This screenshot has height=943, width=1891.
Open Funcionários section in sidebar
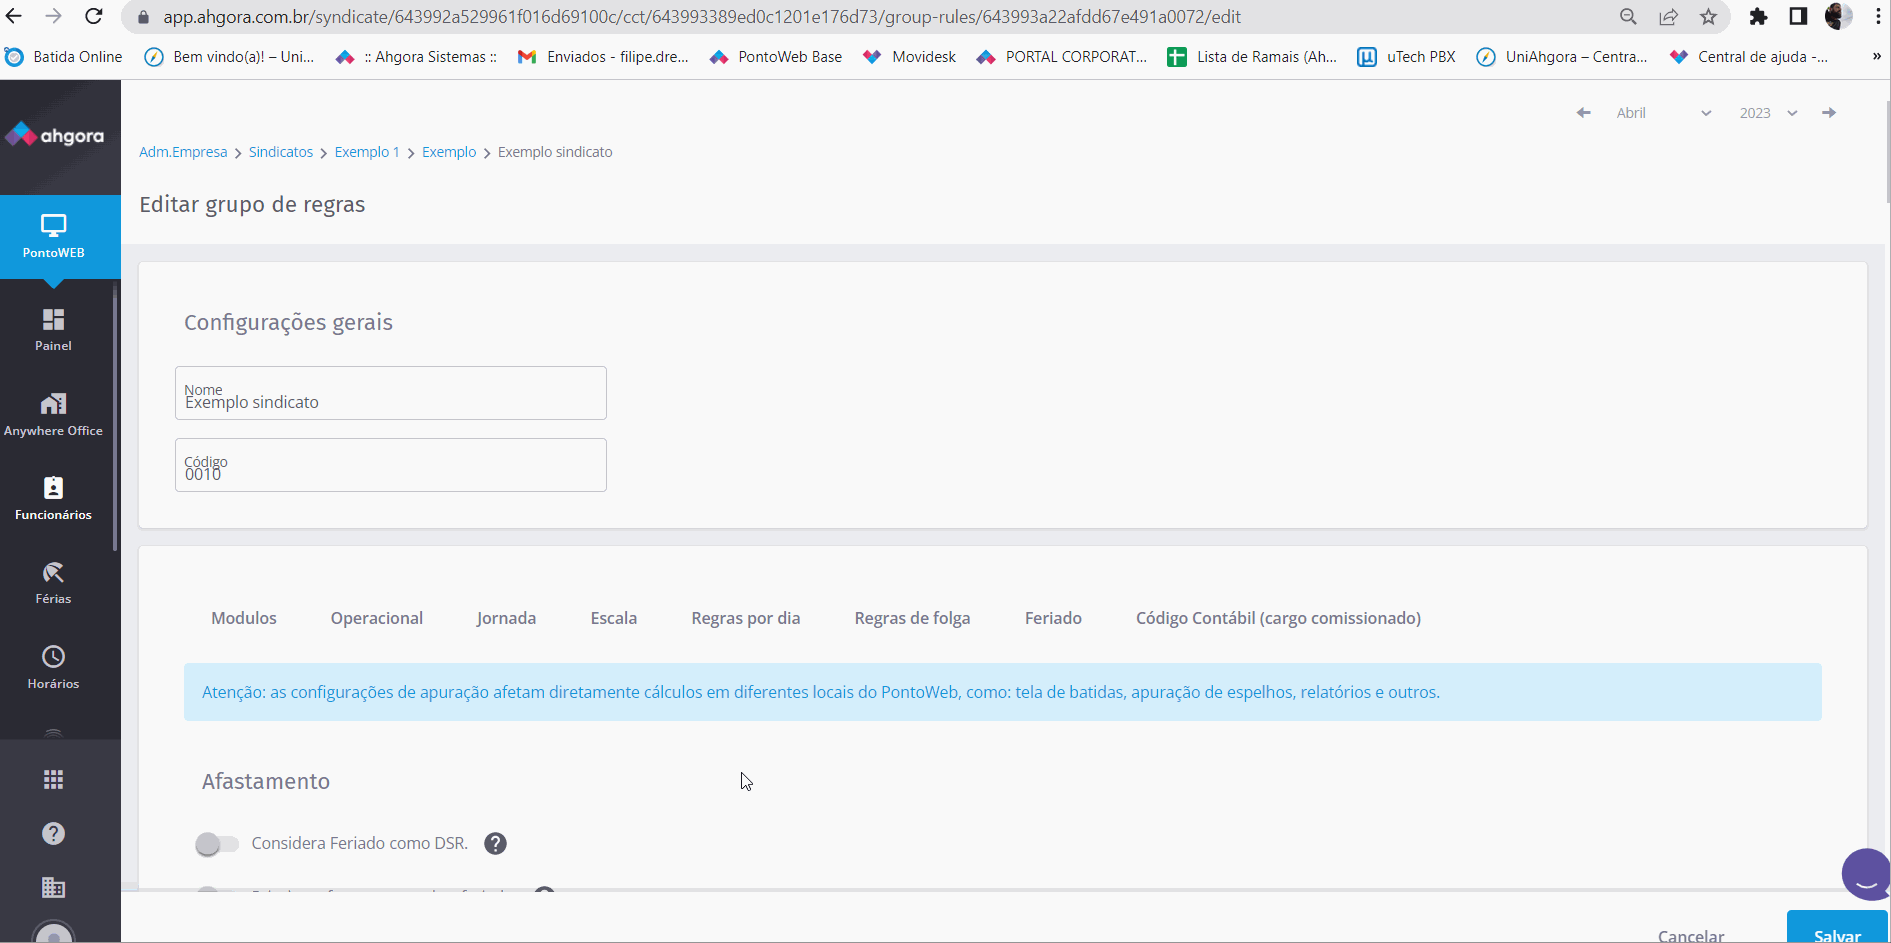pos(53,499)
